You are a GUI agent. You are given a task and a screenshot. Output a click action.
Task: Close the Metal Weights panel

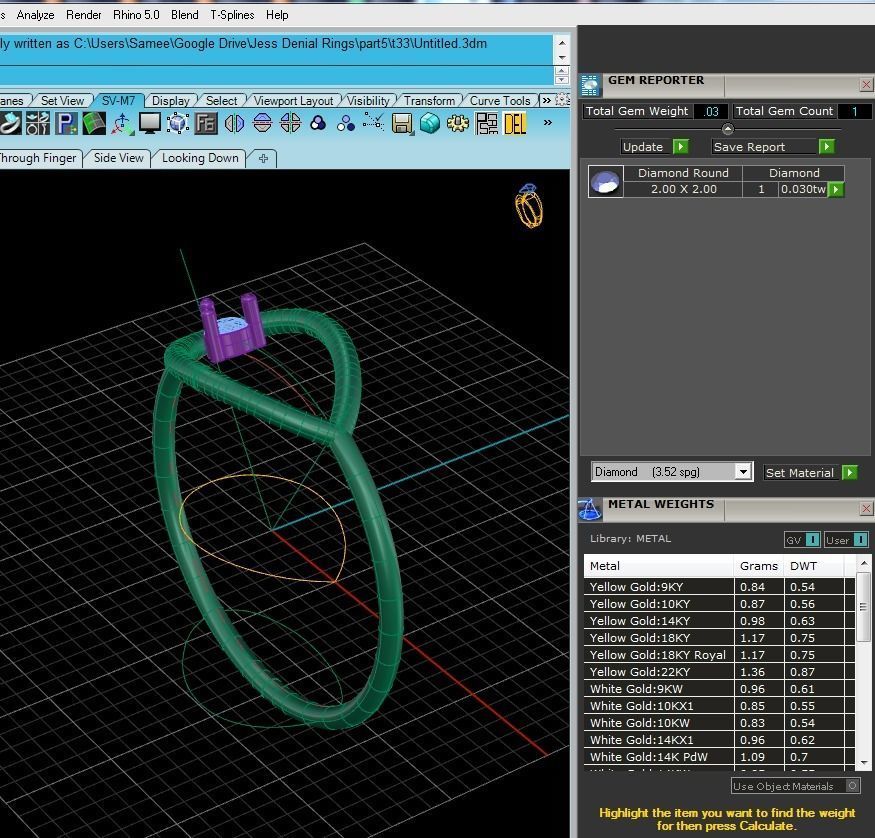click(x=866, y=508)
